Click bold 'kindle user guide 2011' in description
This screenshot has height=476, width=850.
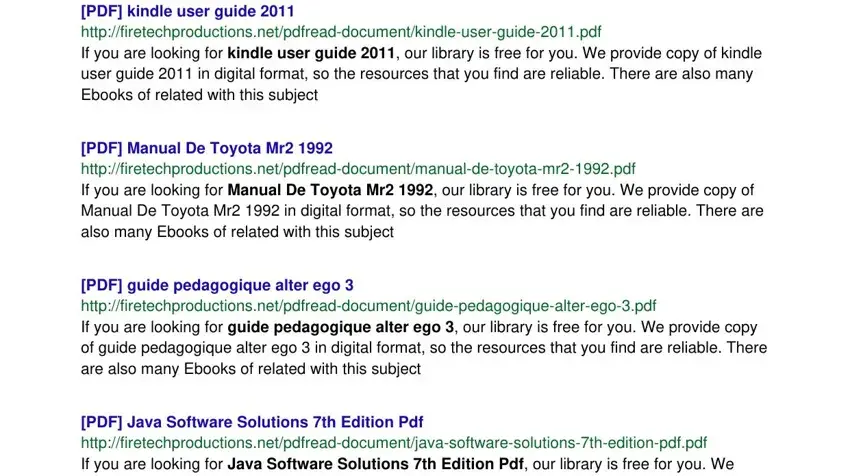point(311,53)
